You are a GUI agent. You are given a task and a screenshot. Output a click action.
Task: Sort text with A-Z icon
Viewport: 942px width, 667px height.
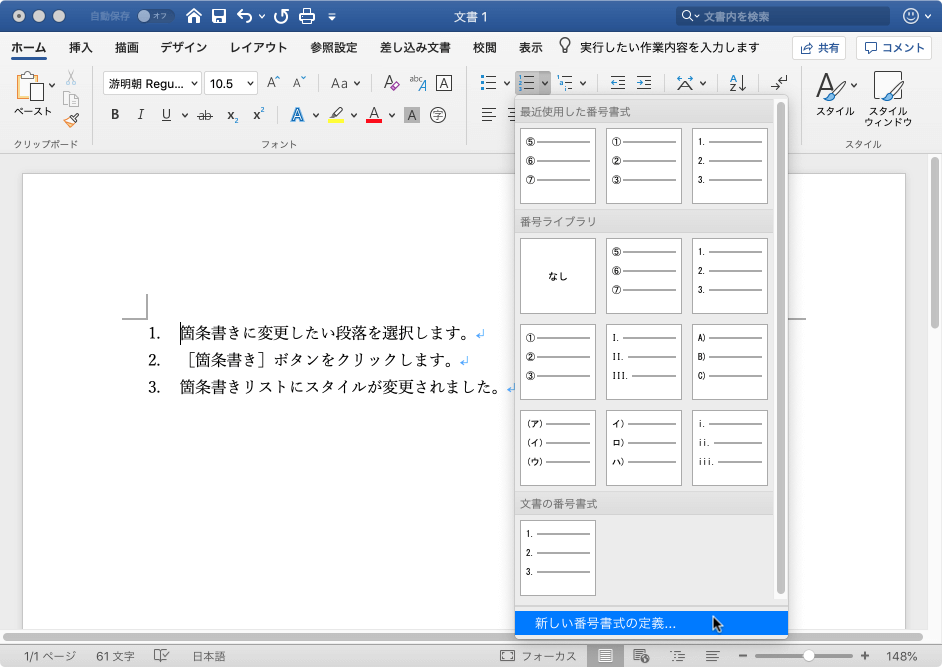(x=738, y=83)
